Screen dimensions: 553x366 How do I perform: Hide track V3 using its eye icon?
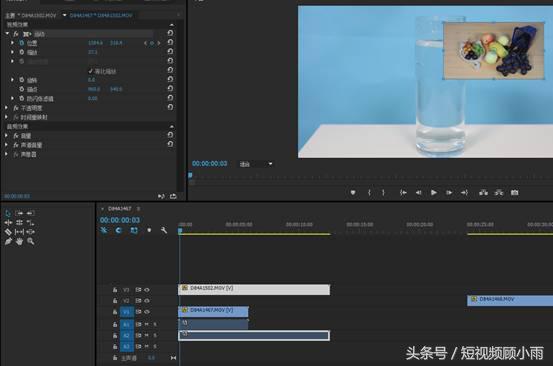[147, 290]
